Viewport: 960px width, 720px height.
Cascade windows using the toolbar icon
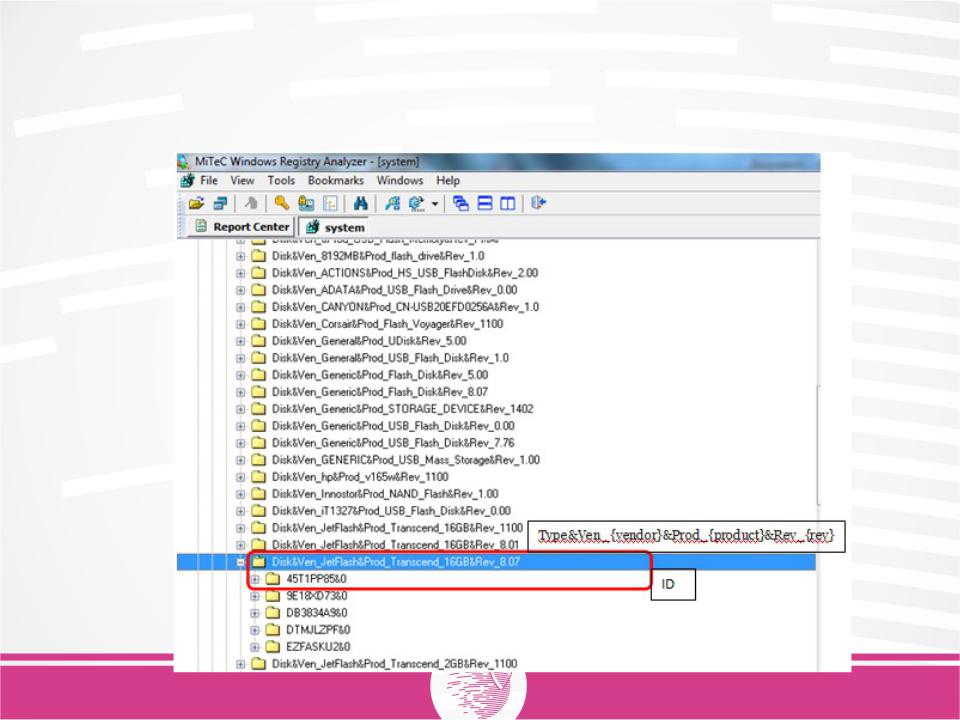tap(460, 203)
